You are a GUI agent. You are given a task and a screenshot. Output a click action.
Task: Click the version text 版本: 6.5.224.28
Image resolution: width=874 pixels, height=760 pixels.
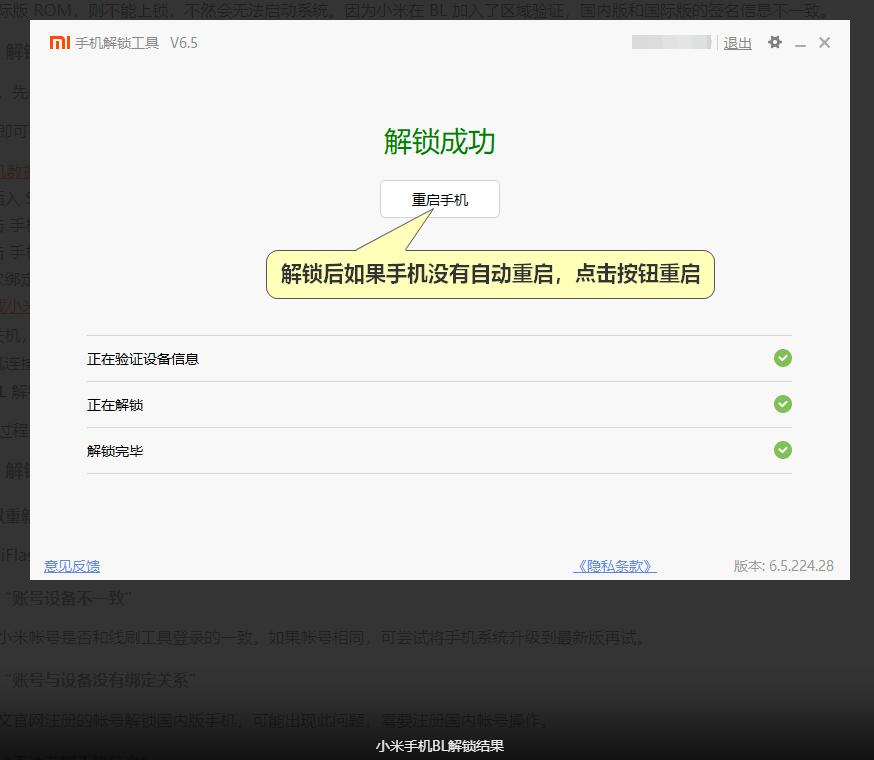[784, 566]
